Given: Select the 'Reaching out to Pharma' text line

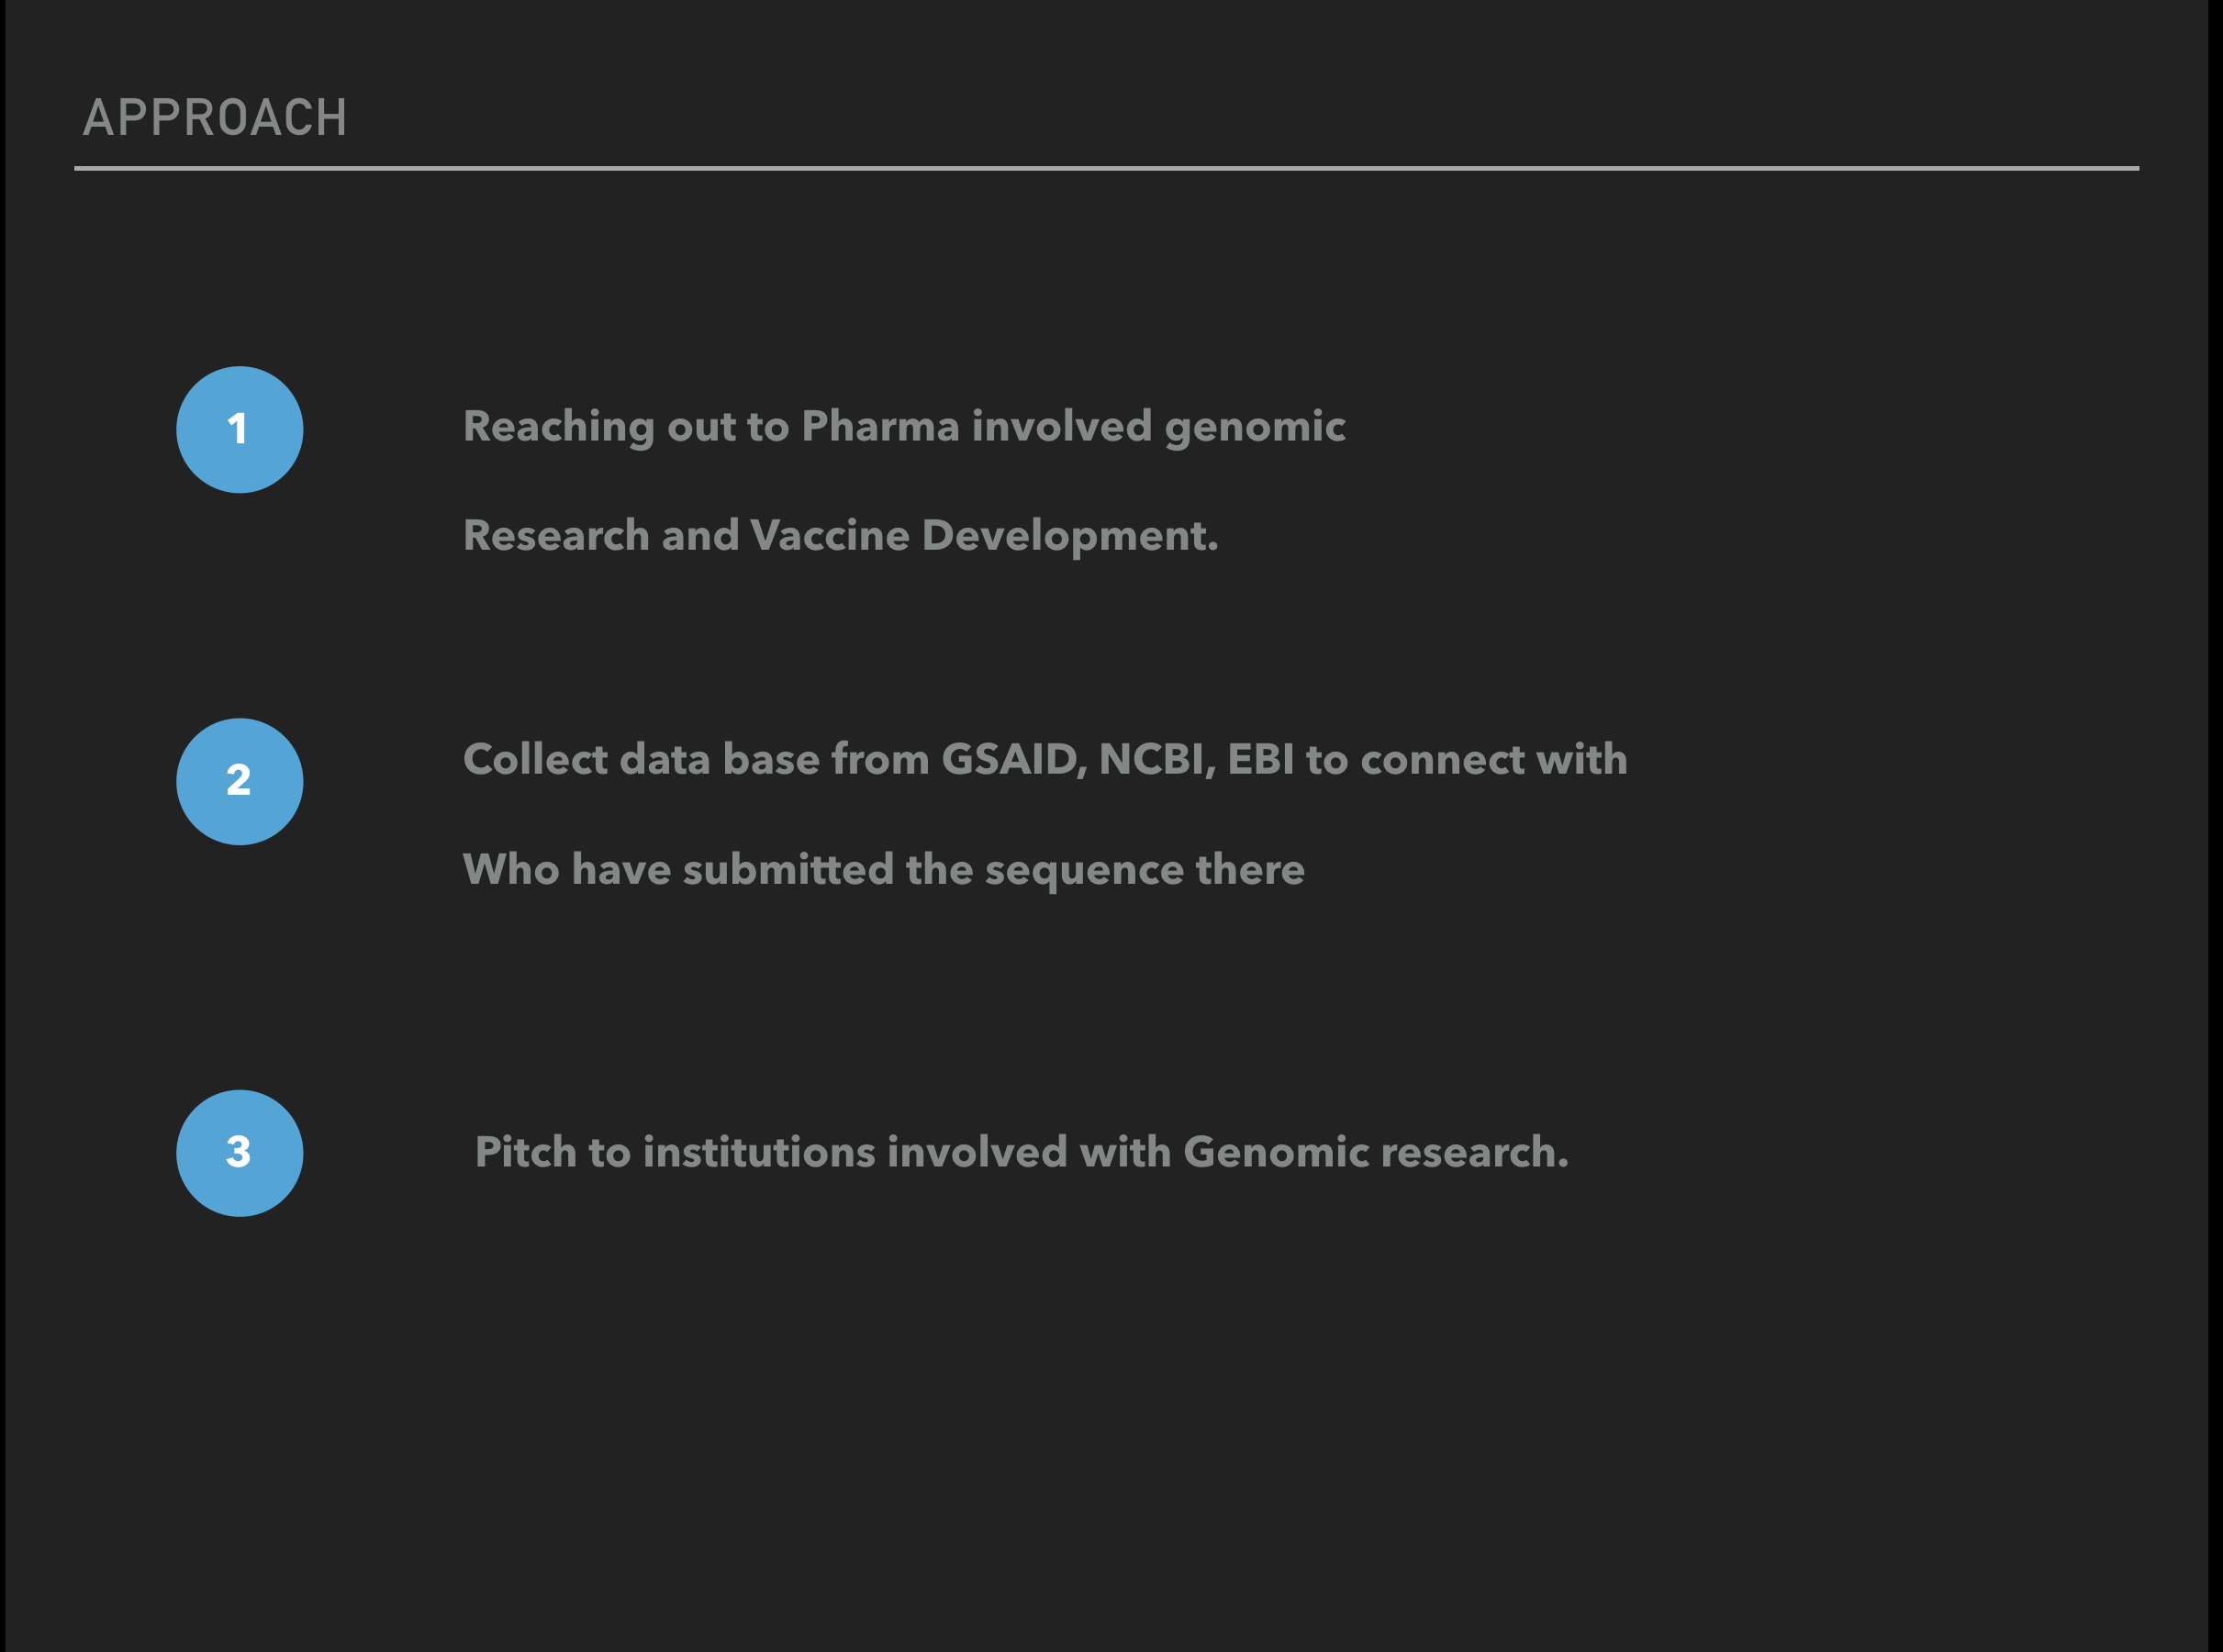Looking at the screenshot, I should tap(904, 428).
